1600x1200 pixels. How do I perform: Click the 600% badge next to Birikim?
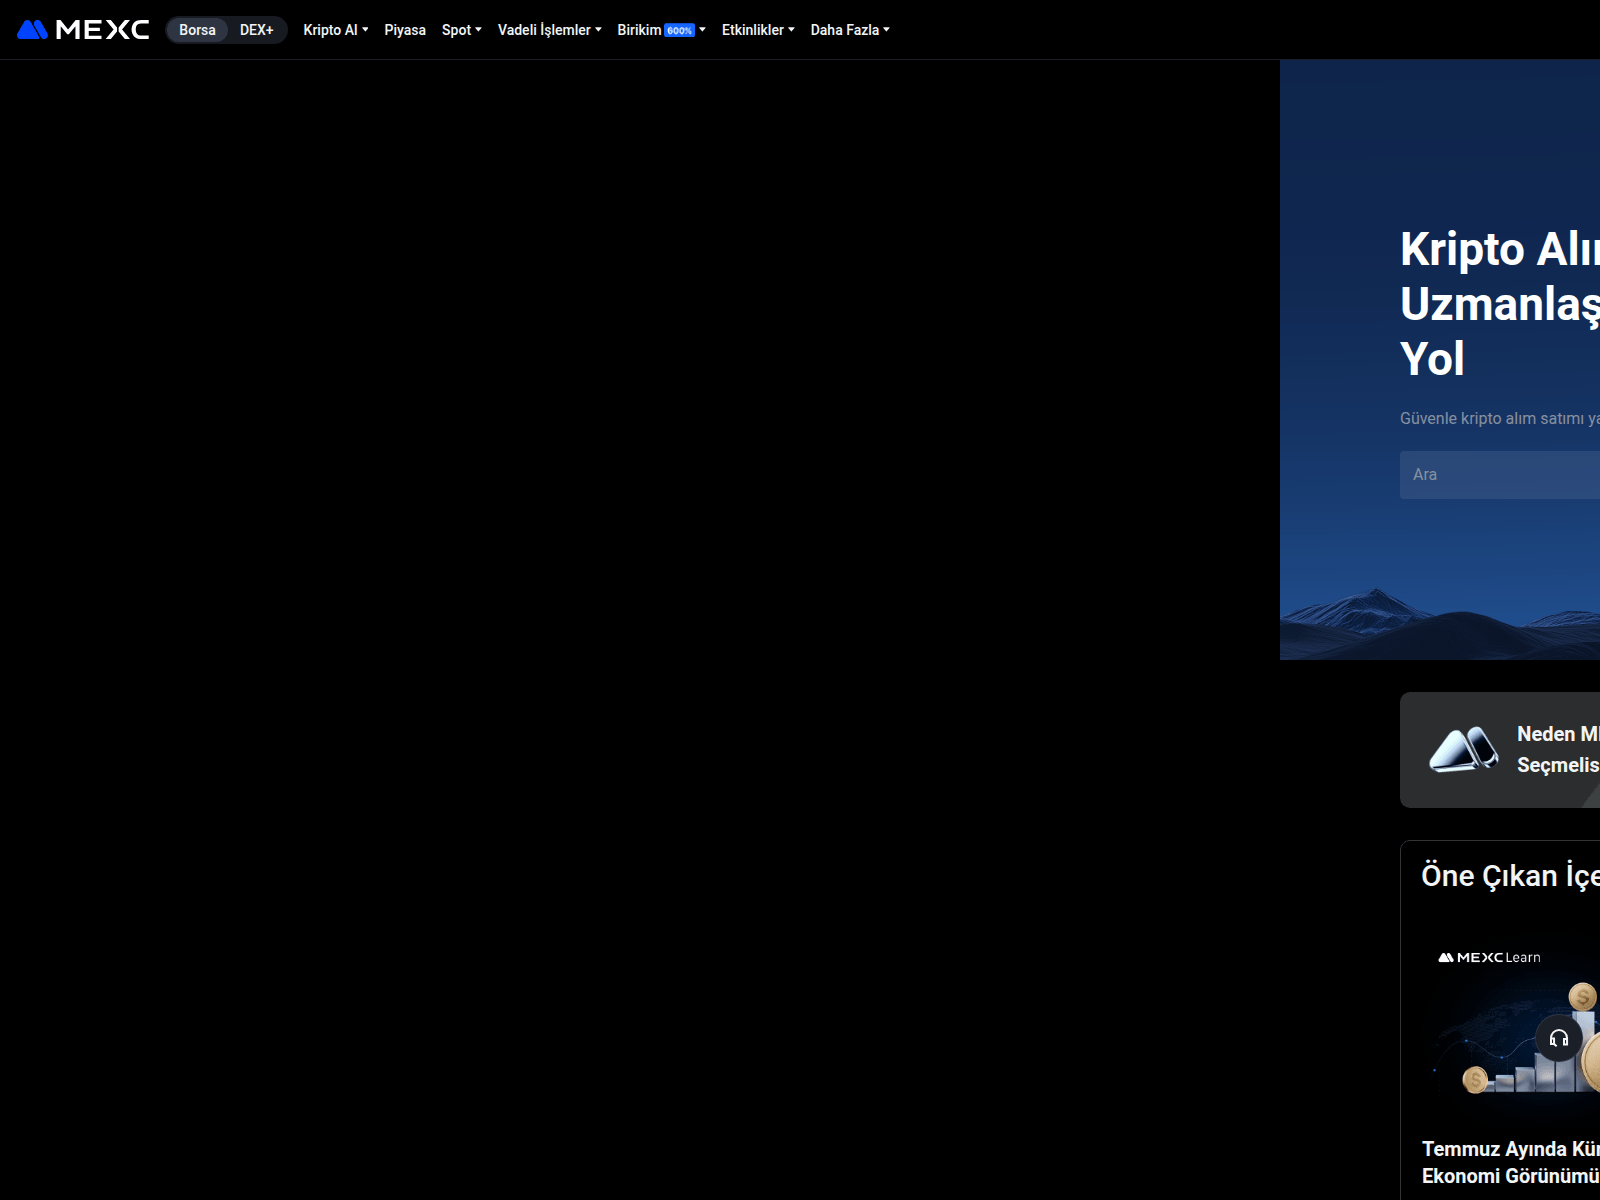tap(680, 31)
